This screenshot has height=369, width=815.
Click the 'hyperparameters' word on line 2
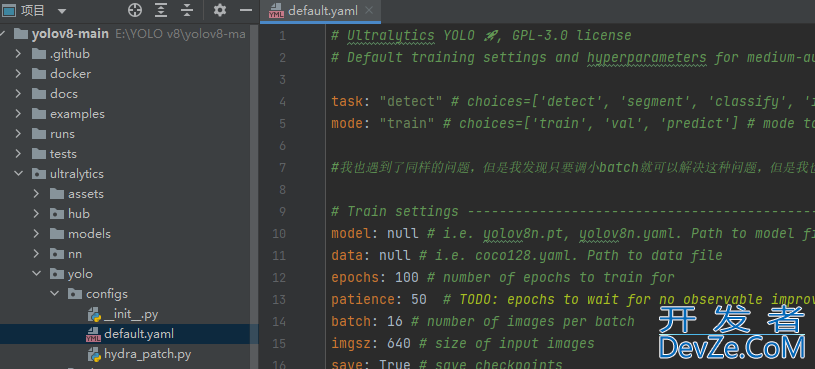click(647, 58)
